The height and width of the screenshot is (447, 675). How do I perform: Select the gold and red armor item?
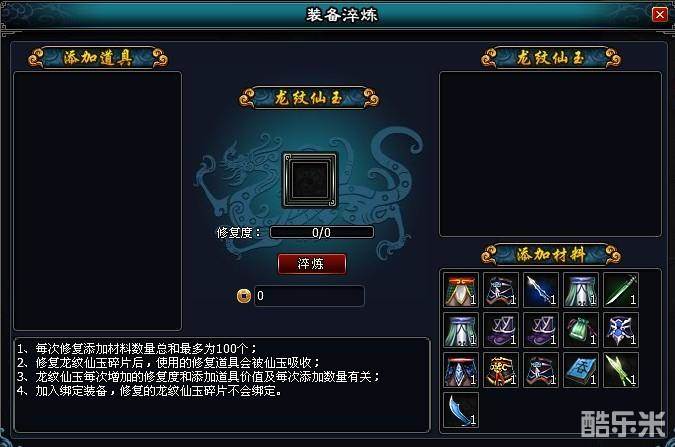click(x=501, y=370)
